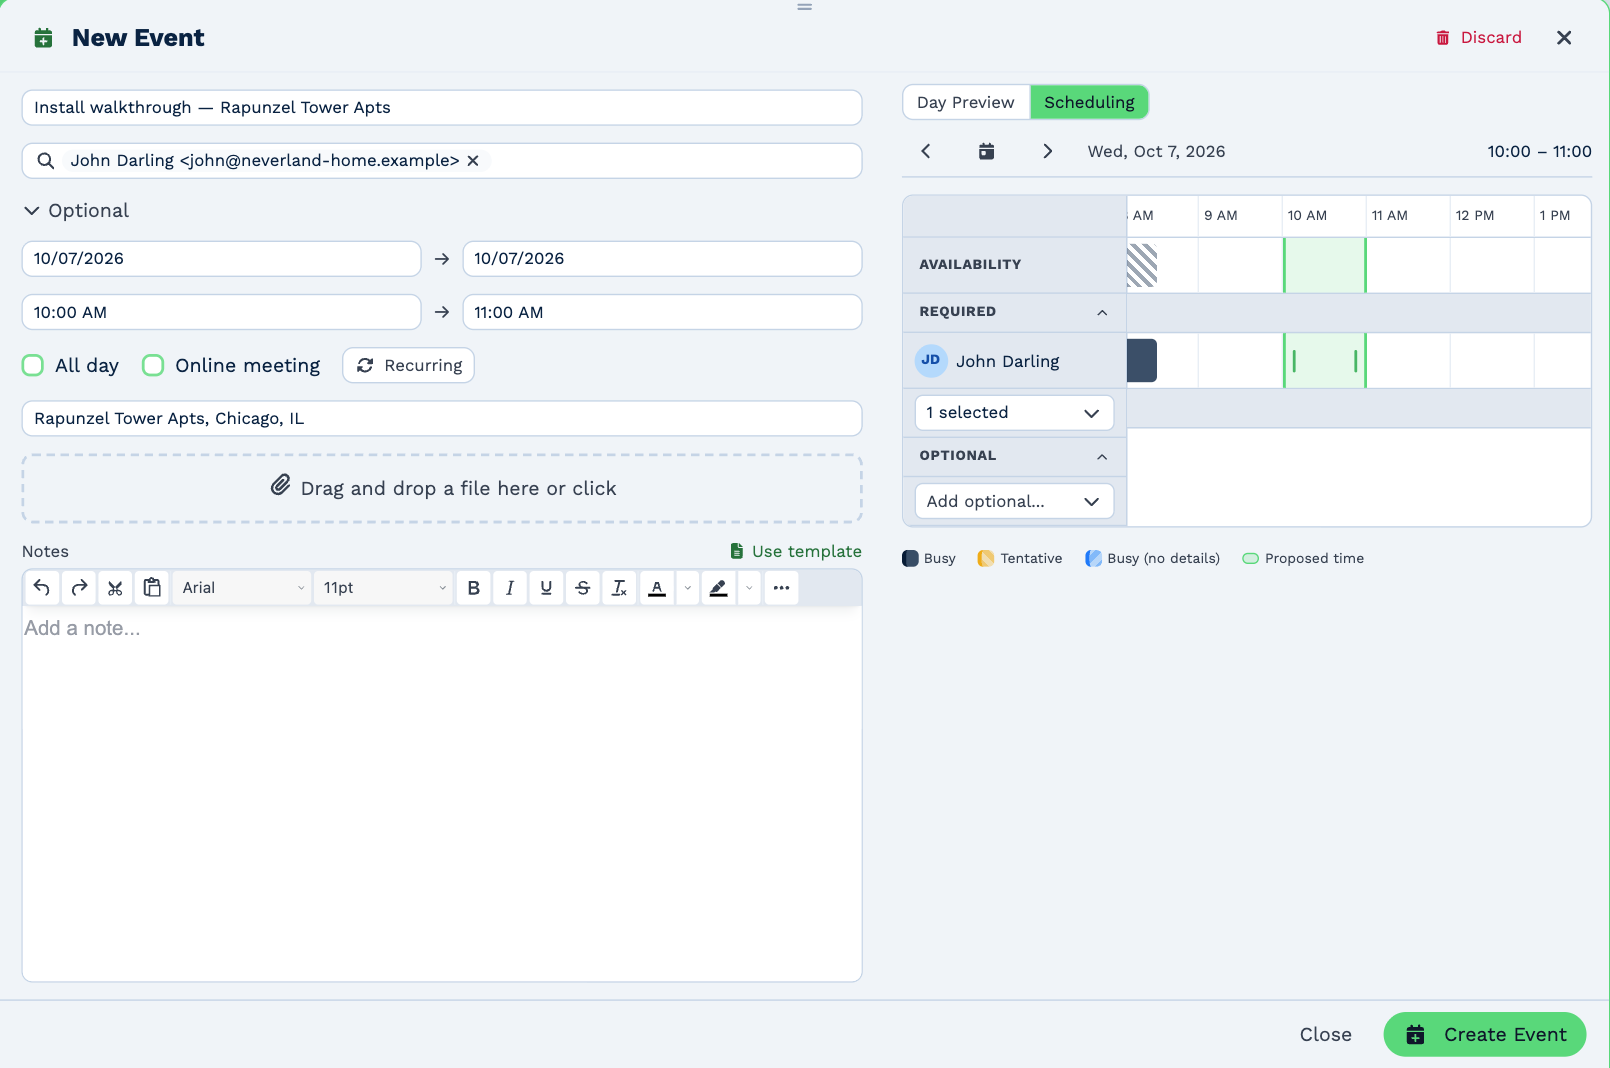1610x1068 pixels.
Task: Open highlight color dropdown arrow
Action: pos(749,588)
